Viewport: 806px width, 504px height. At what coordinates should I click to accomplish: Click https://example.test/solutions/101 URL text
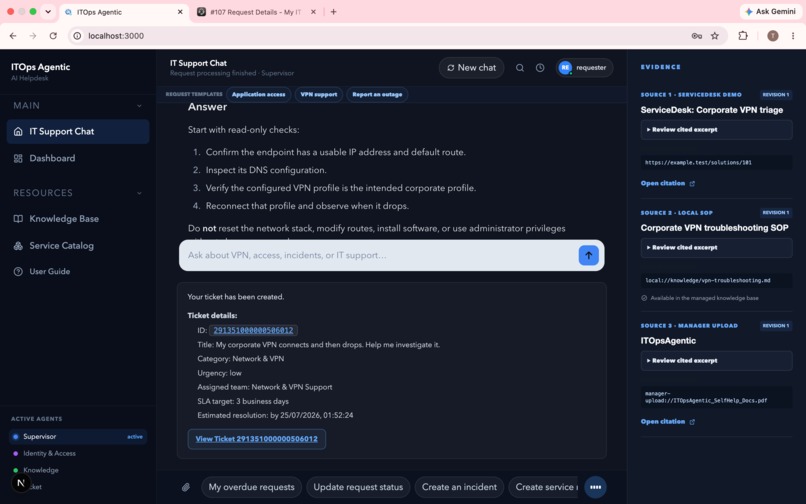(x=698, y=163)
